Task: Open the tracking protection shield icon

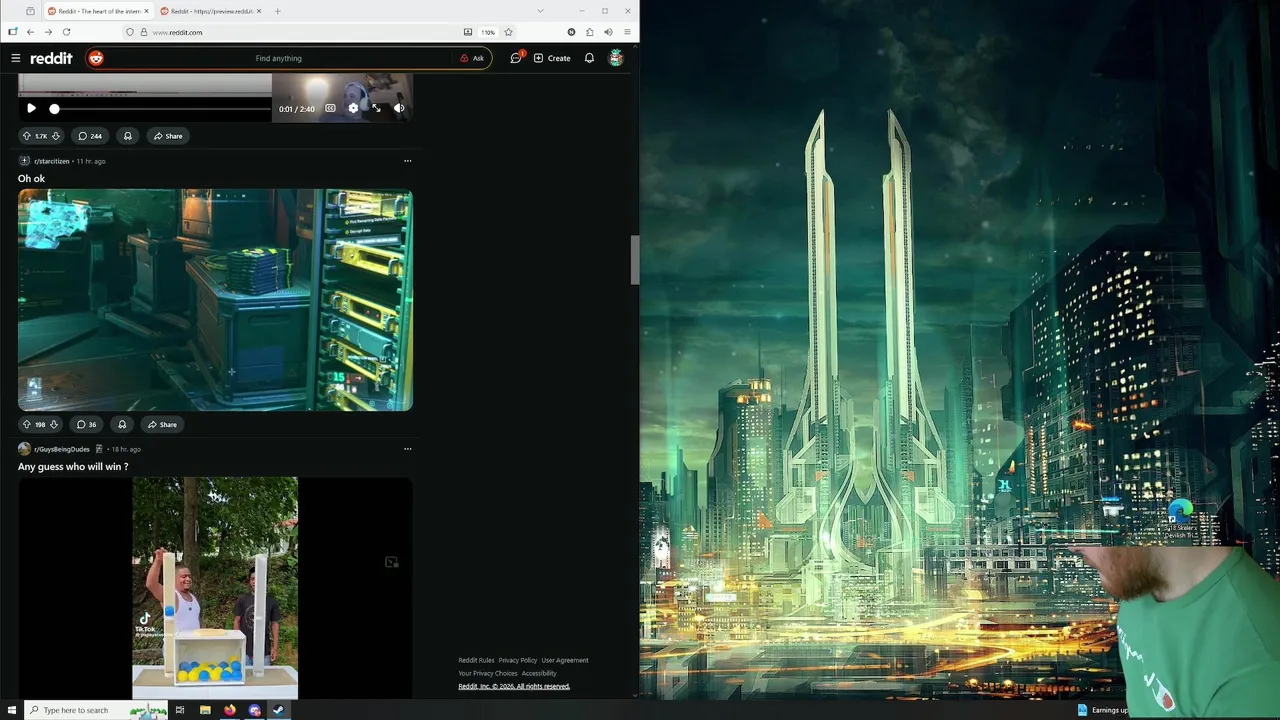Action: point(130,32)
